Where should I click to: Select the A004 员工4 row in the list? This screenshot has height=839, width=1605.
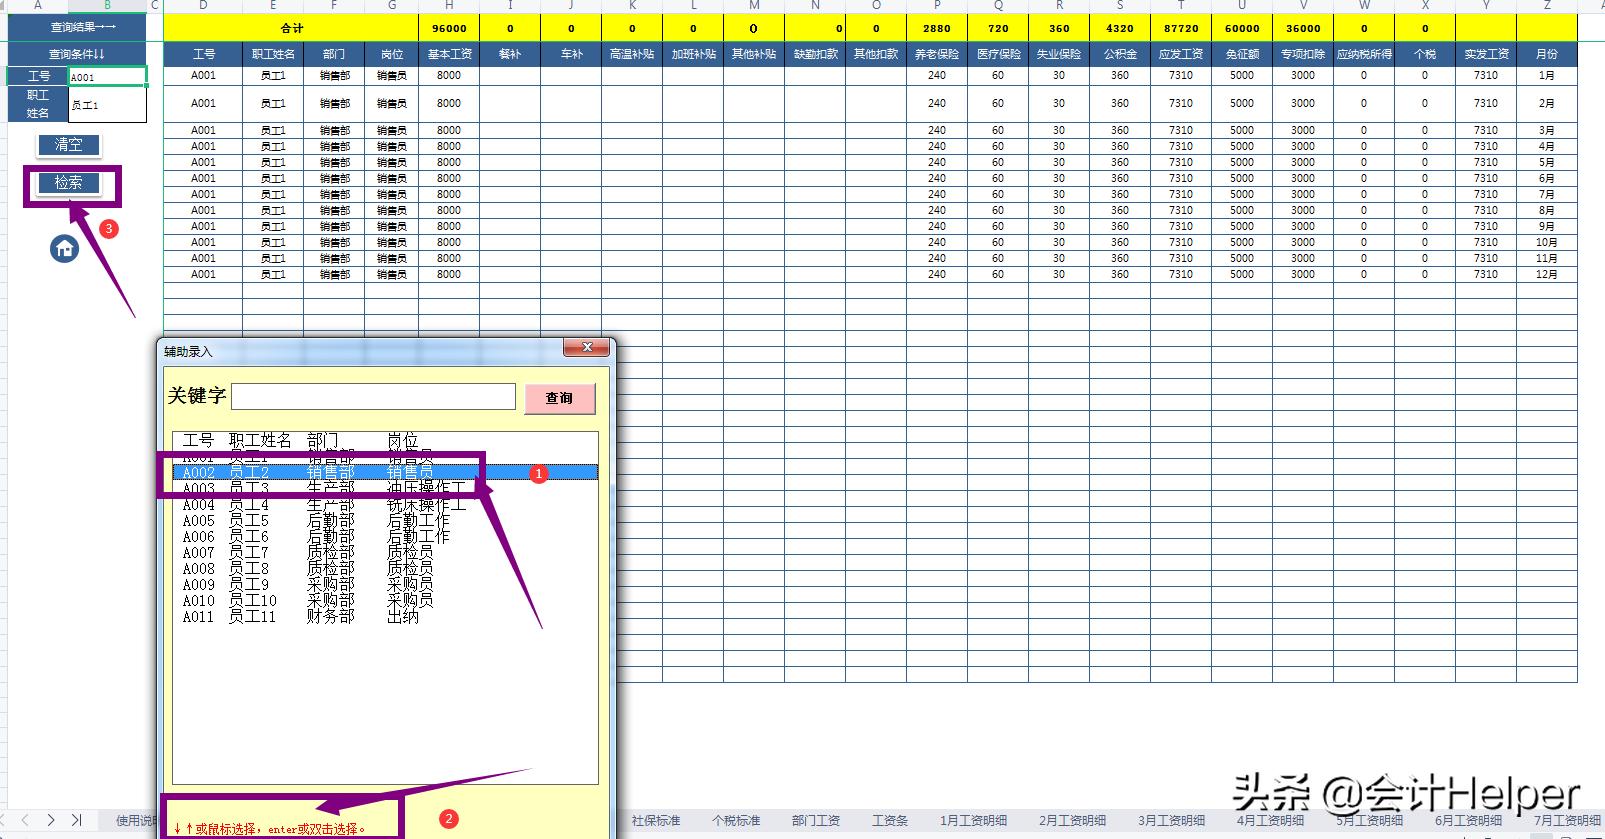coord(385,504)
